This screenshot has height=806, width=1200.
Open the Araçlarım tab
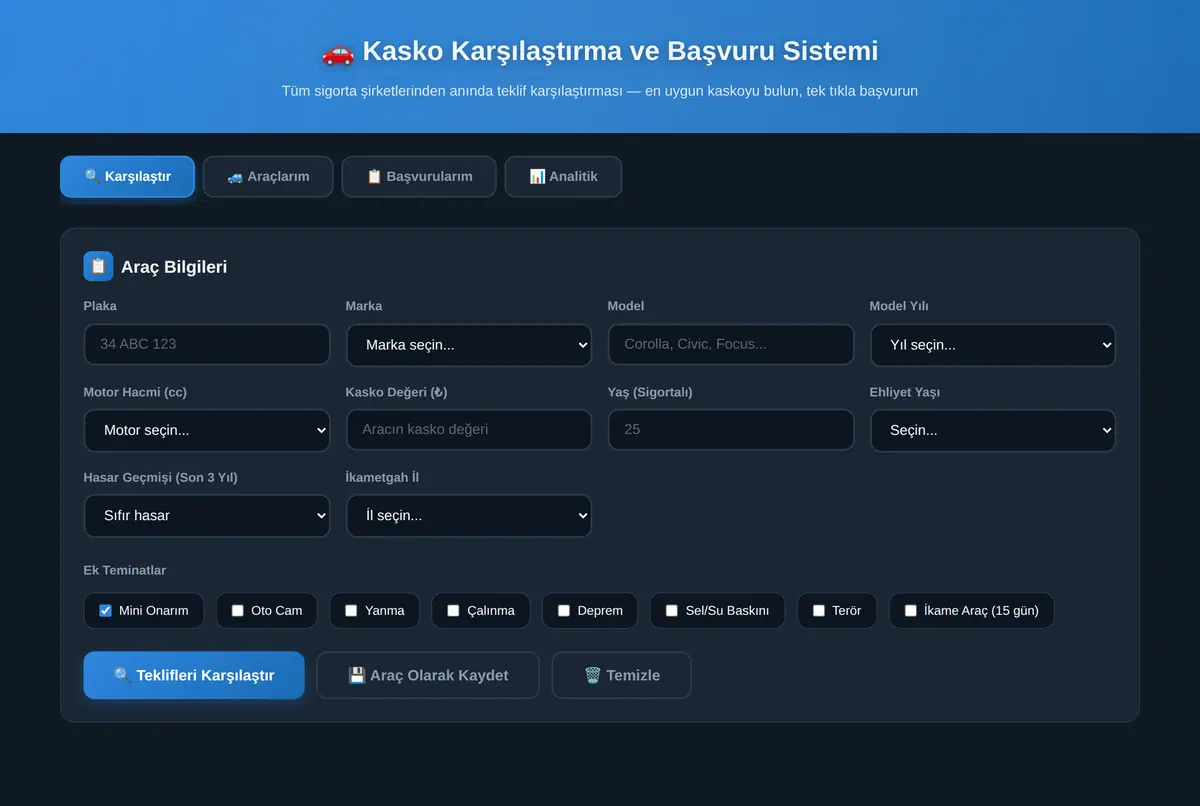(x=268, y=176)
